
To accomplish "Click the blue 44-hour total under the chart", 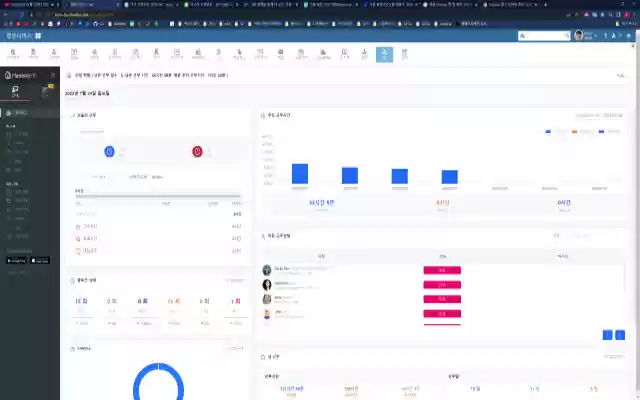I will click(x=322, y=202).
